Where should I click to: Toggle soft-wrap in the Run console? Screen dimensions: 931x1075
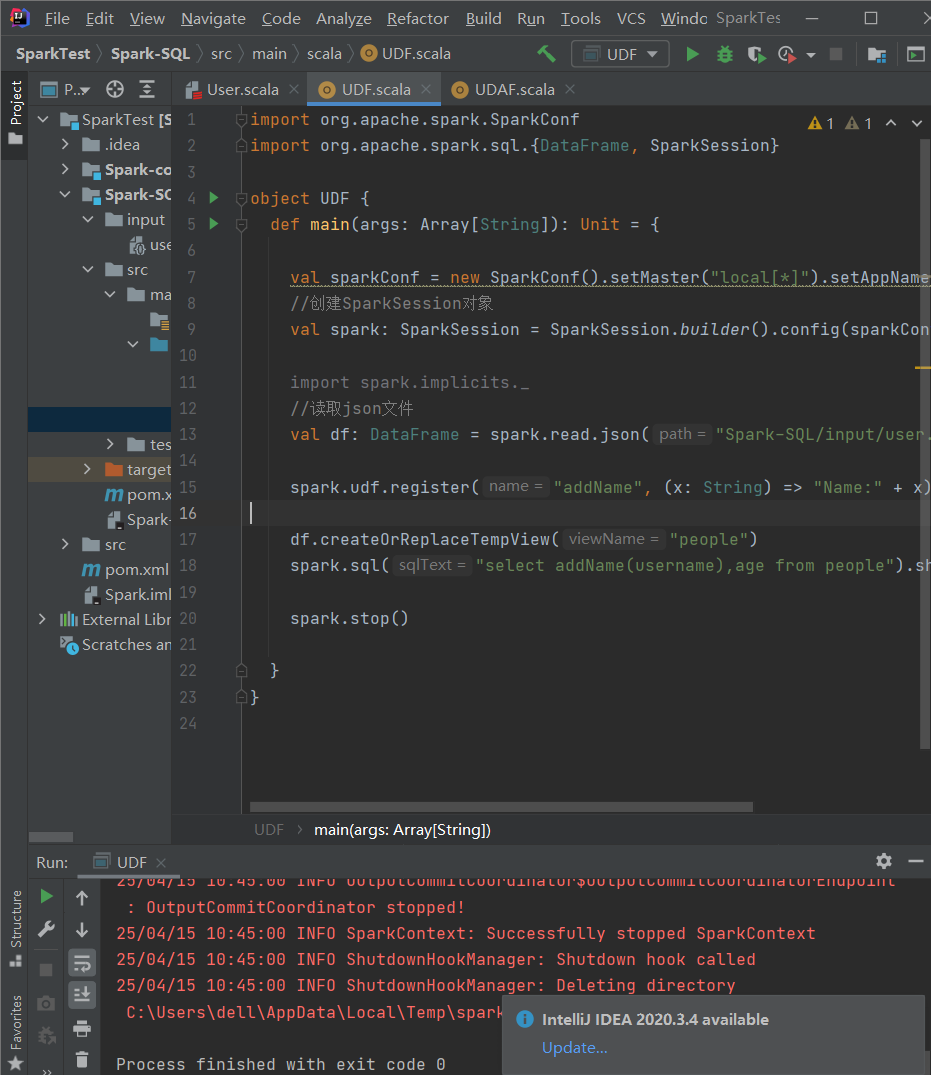pyautogui.click(x=82, y=963)
